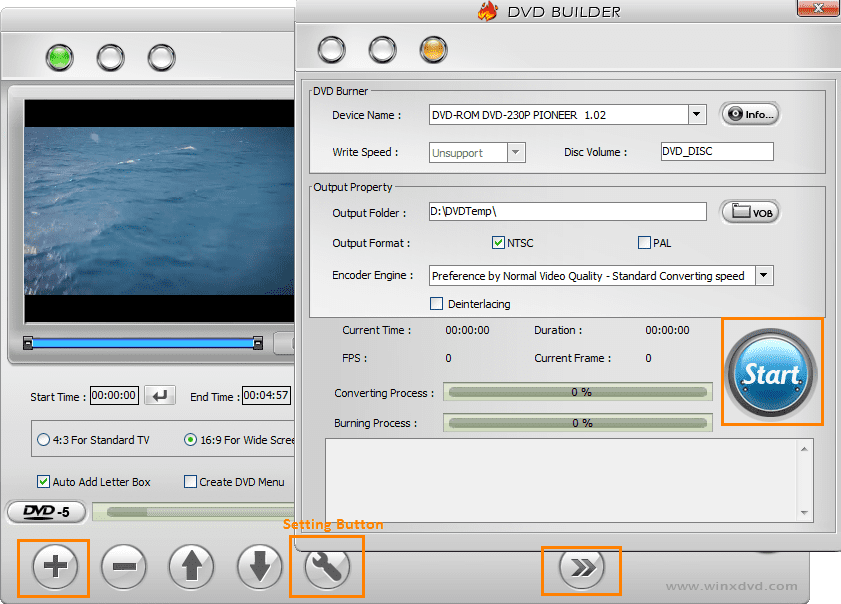Open the Write Speed dropdown
This screenshot has width=841, height=604.
516,152
